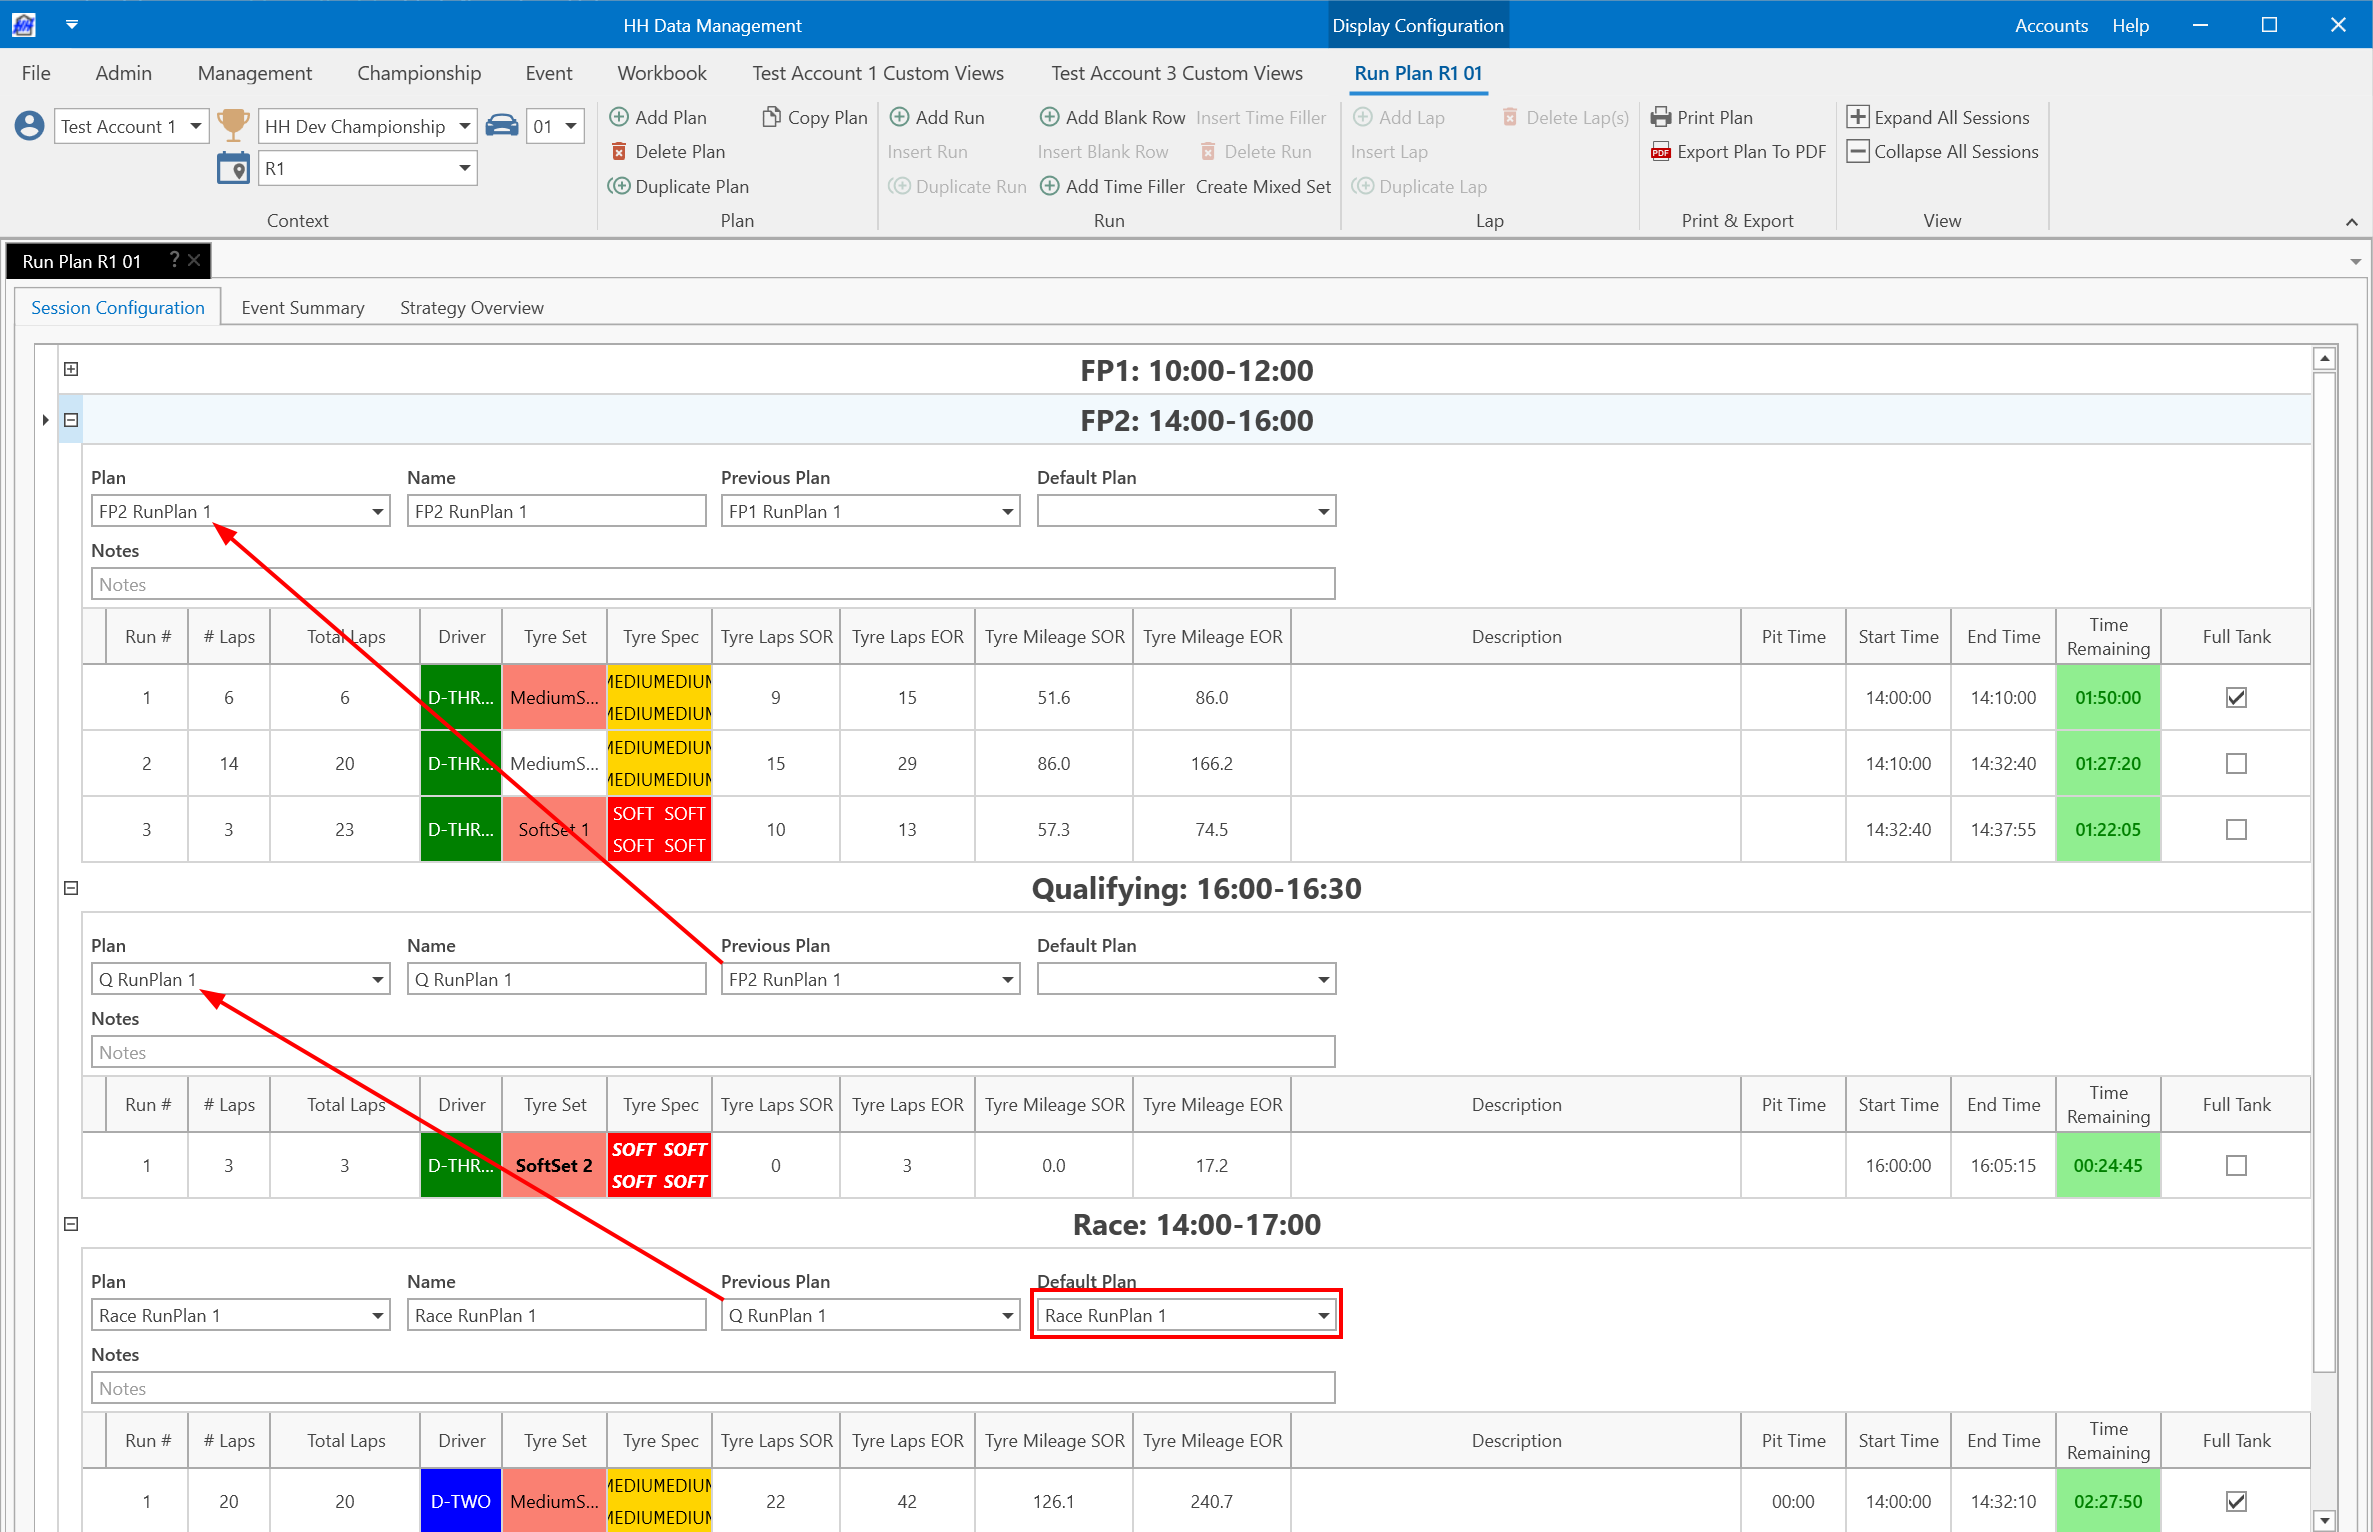Open the HH Dev Championship dropdown
2373x1532 pixels.
(464, 126)
